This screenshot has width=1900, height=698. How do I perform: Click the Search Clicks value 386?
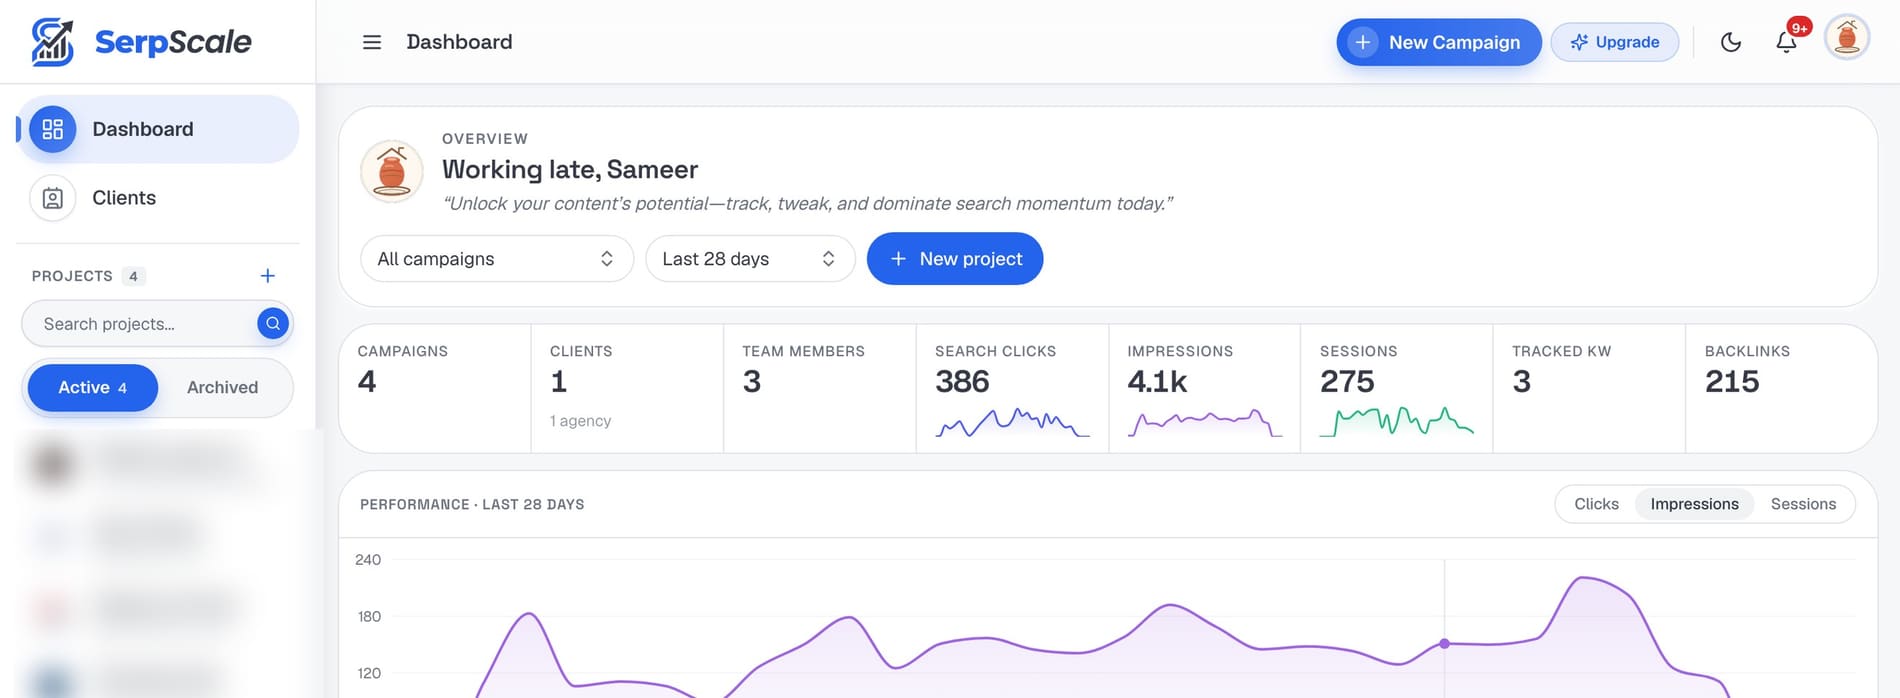[962, 382]
